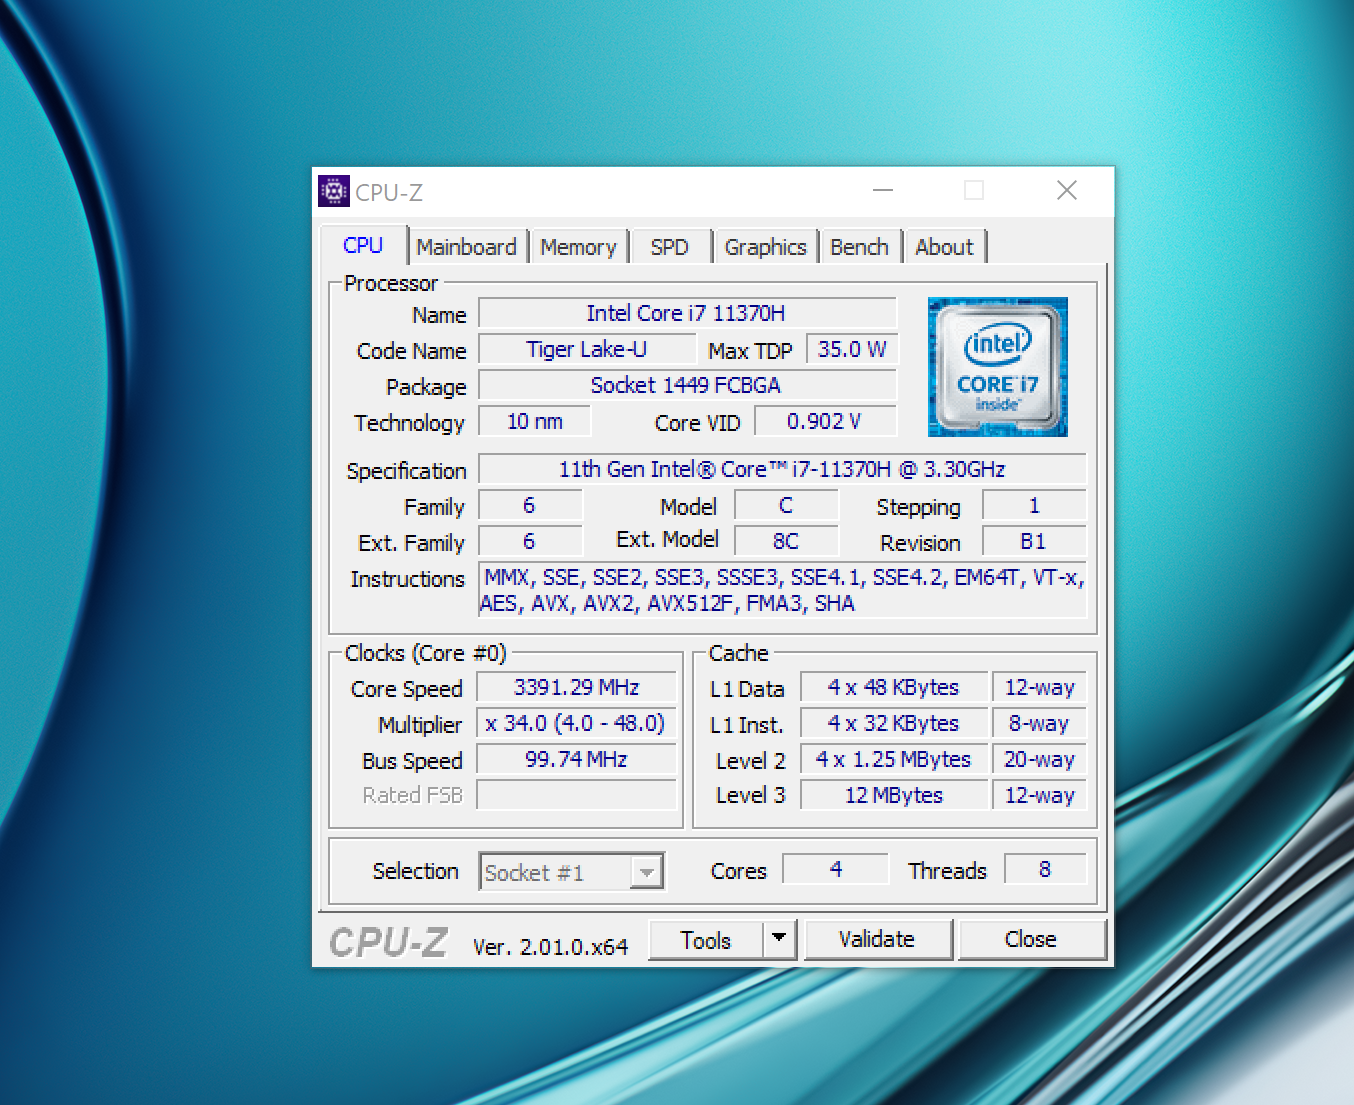
Task: Click the Intel Core i7 logo badge
Action: point(997,367)
